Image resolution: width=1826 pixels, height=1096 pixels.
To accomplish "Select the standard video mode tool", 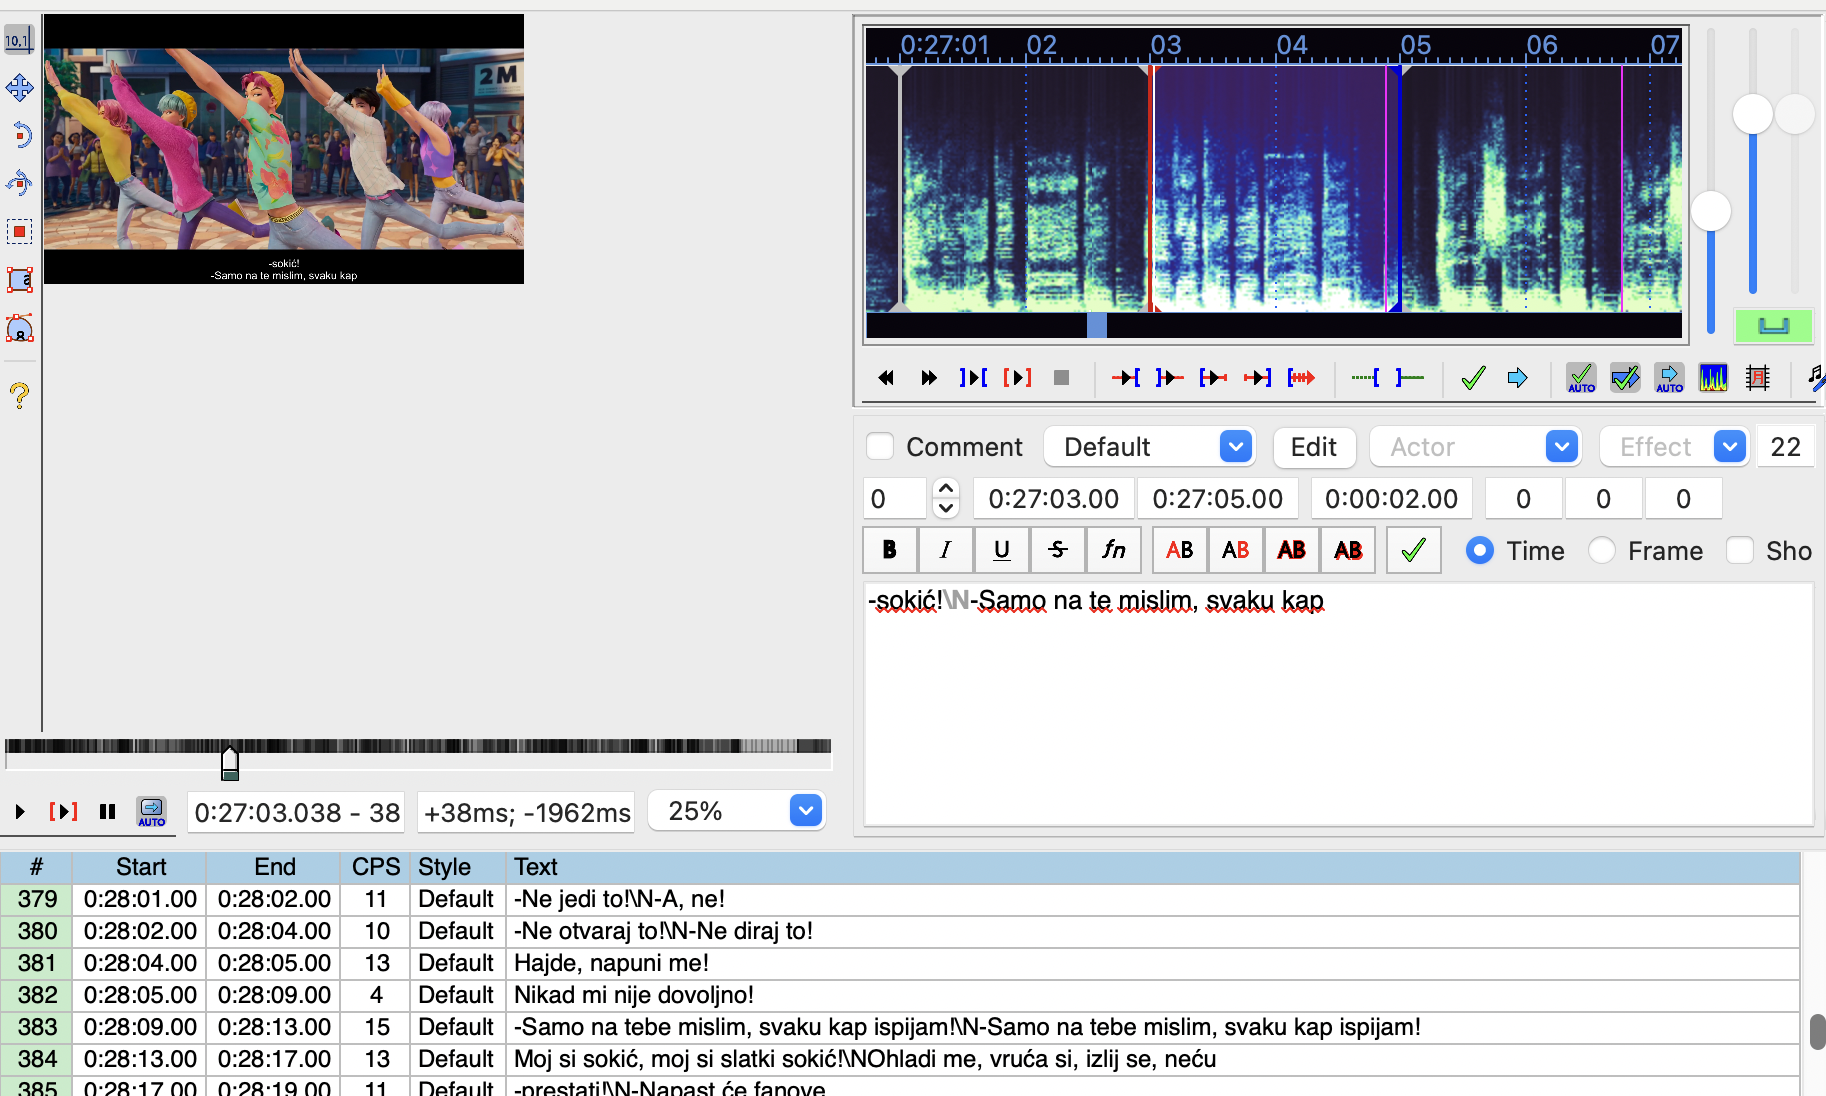I will pos(19,40).
